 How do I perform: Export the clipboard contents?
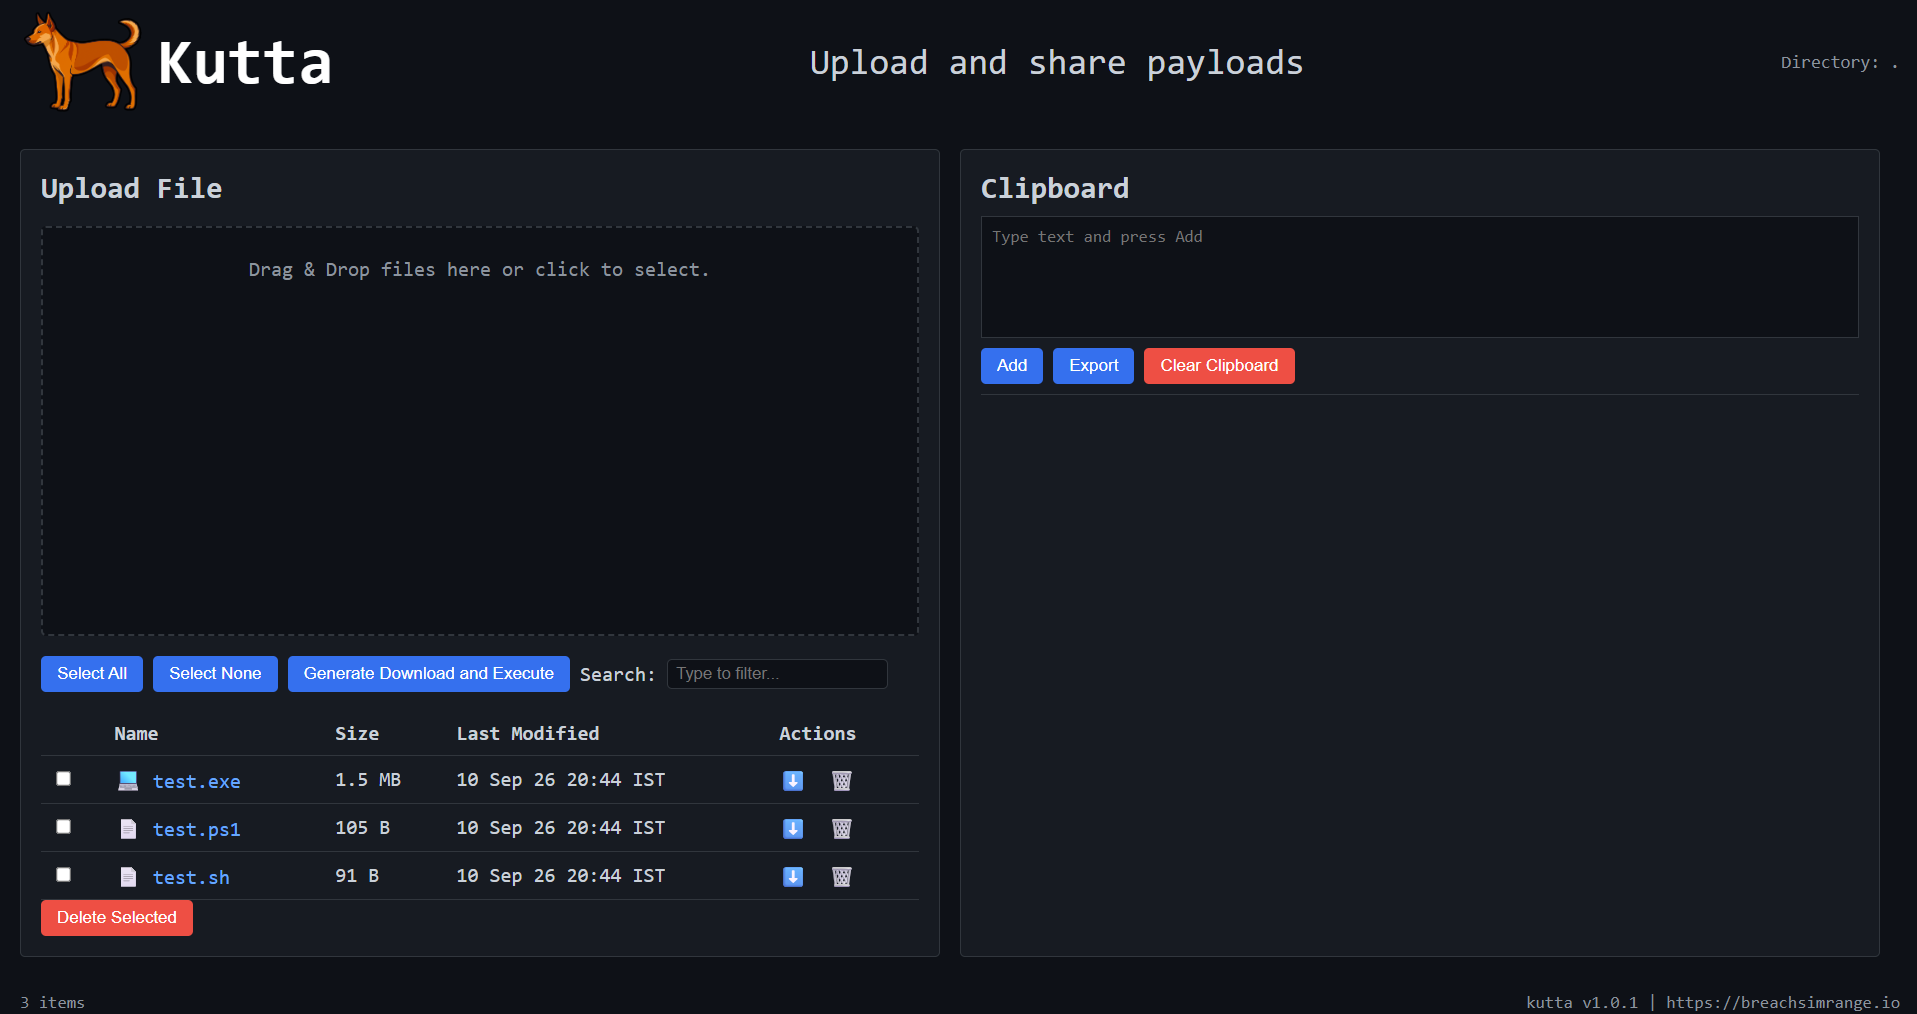point(1094,366)
